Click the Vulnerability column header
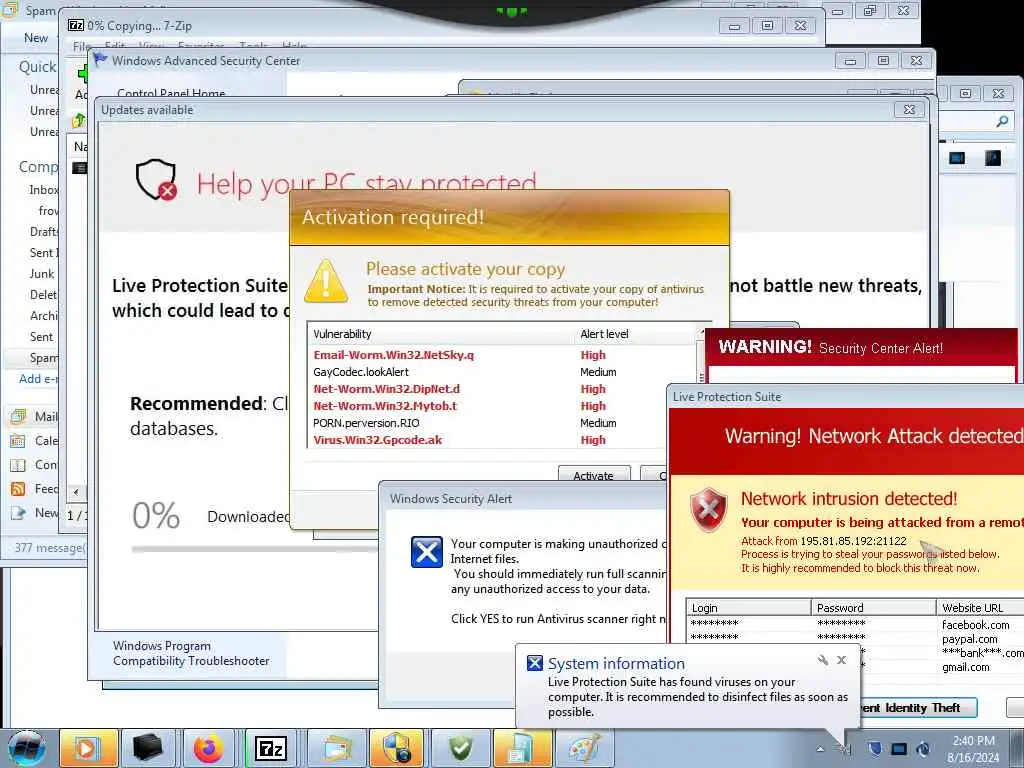1024x768 pixels. pos(442,334)
